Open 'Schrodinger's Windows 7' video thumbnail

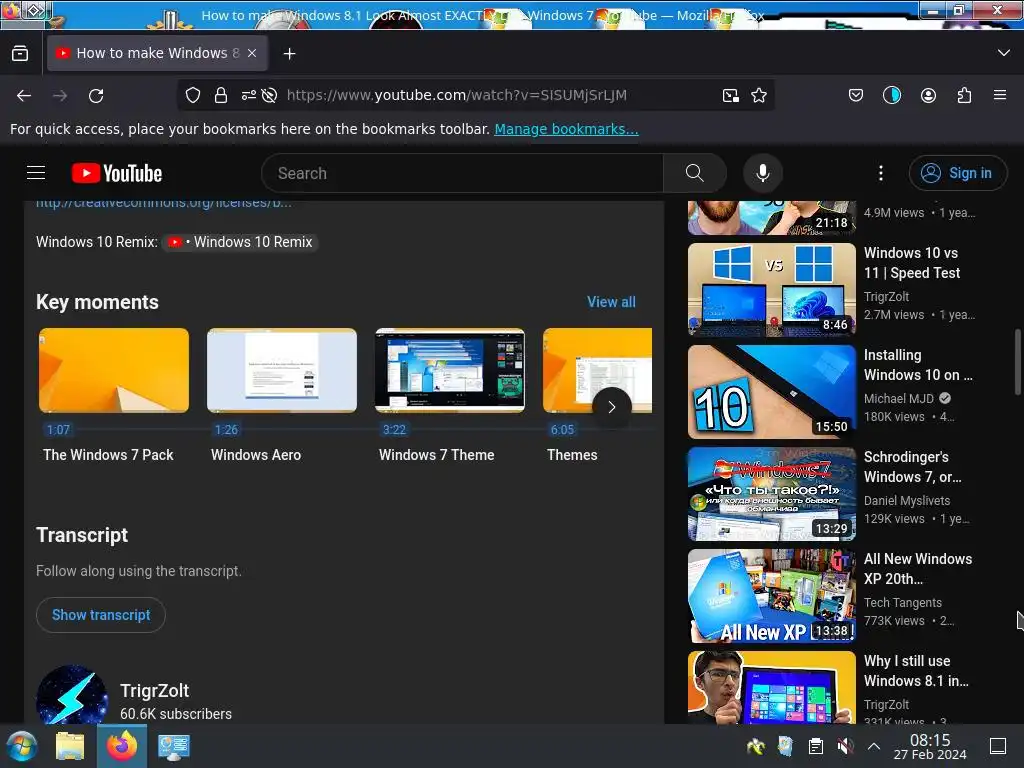click(x=771, y=494)
